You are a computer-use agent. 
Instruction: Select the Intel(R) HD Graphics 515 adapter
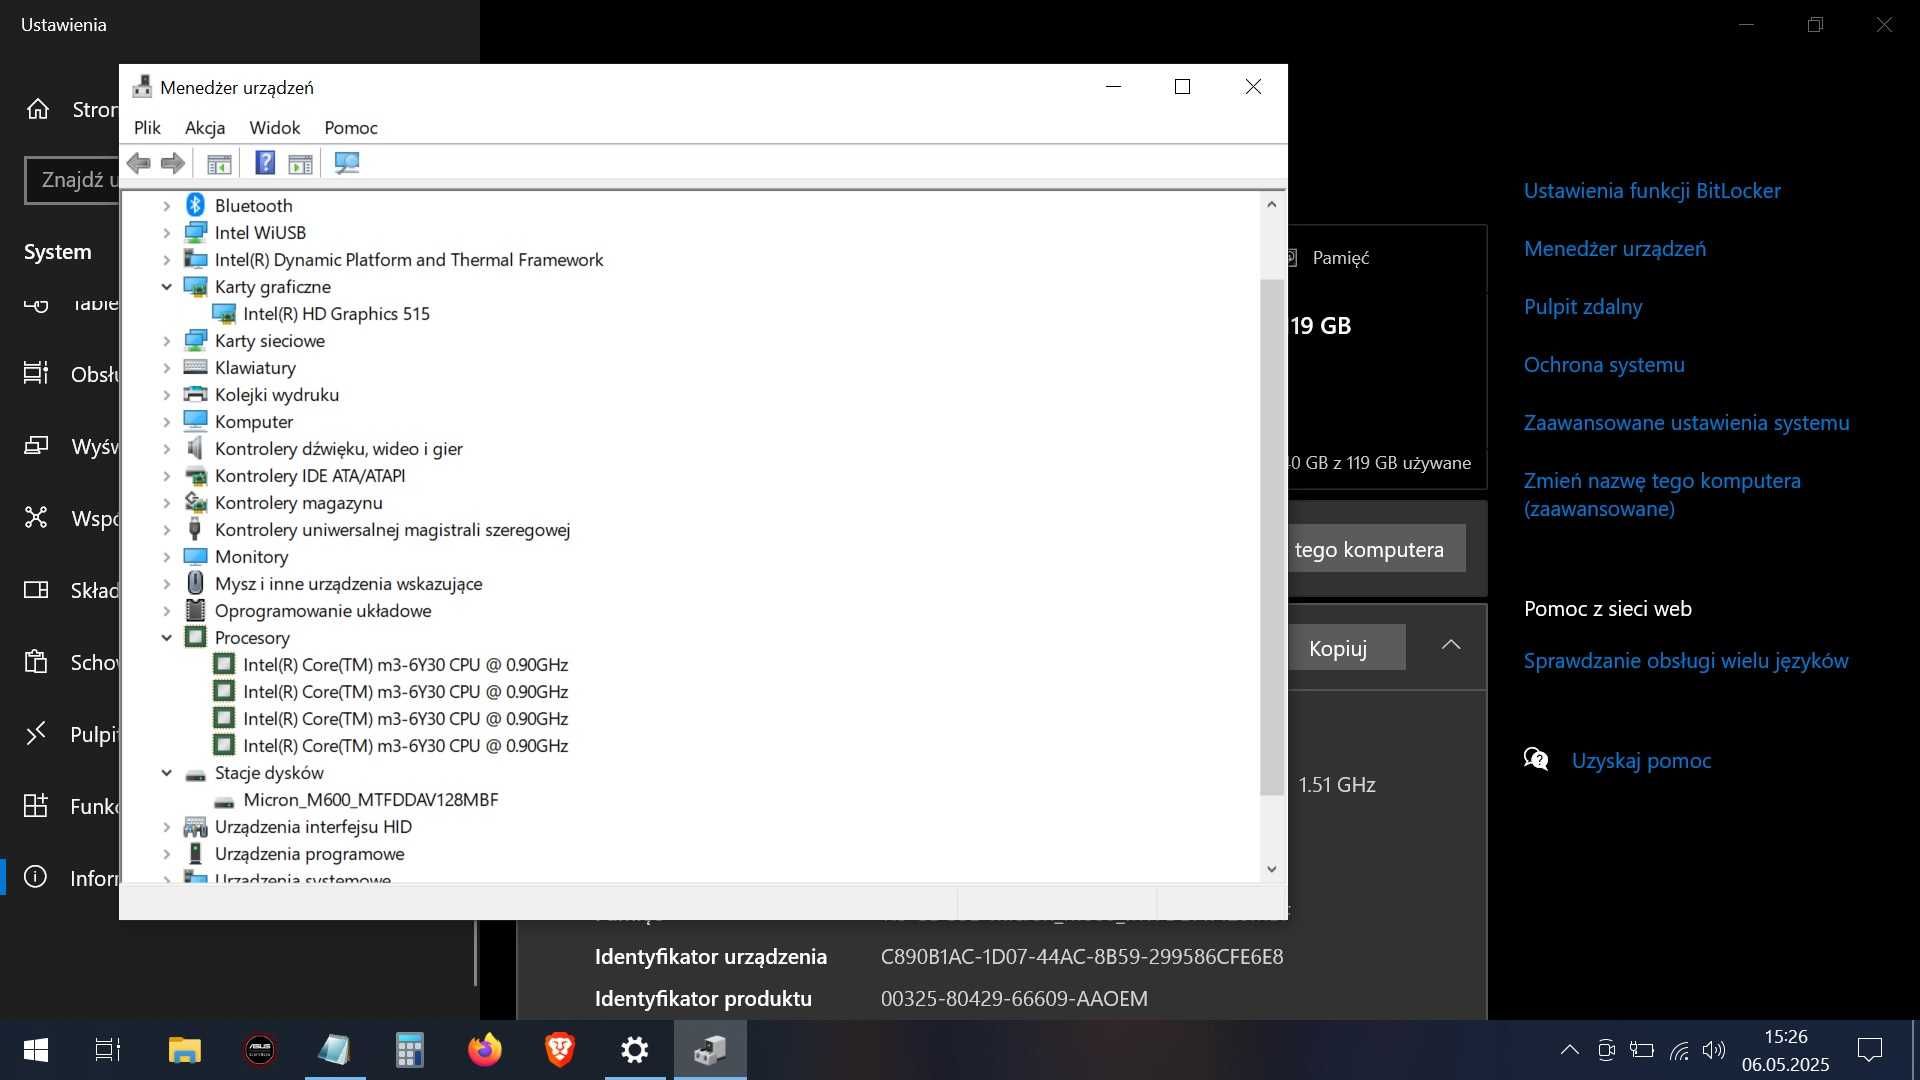tap(336, 314)
